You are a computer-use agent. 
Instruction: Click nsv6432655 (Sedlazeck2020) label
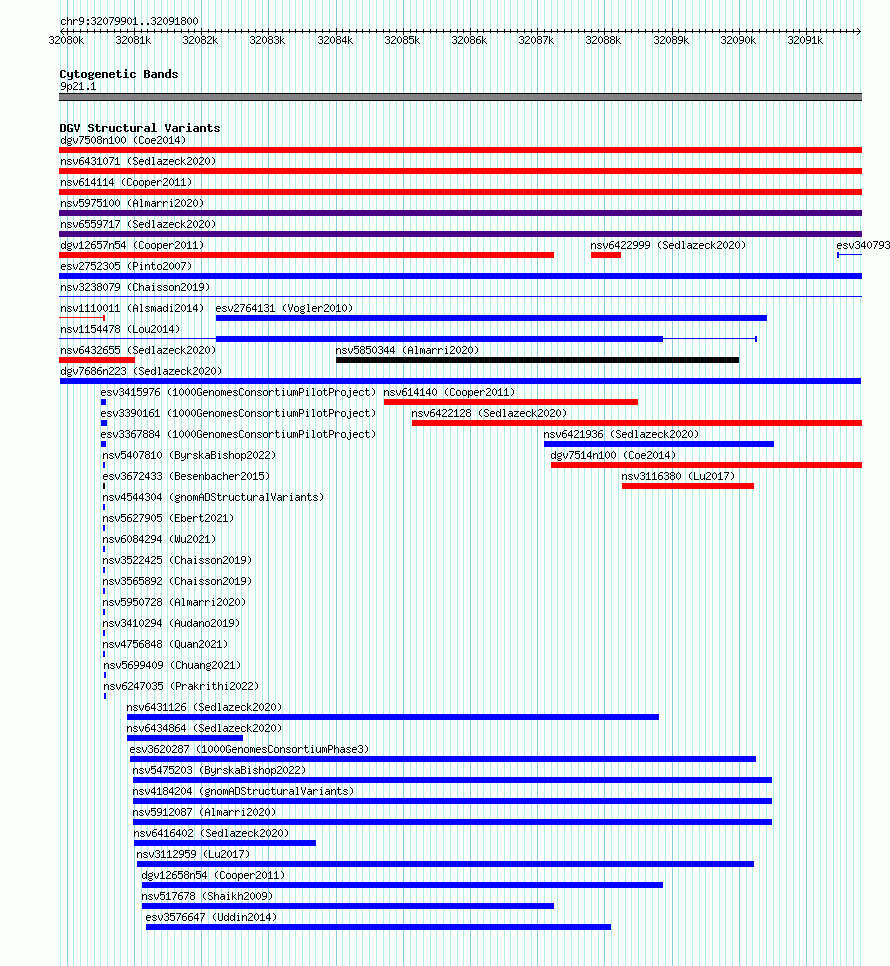[x=138, y=350]
